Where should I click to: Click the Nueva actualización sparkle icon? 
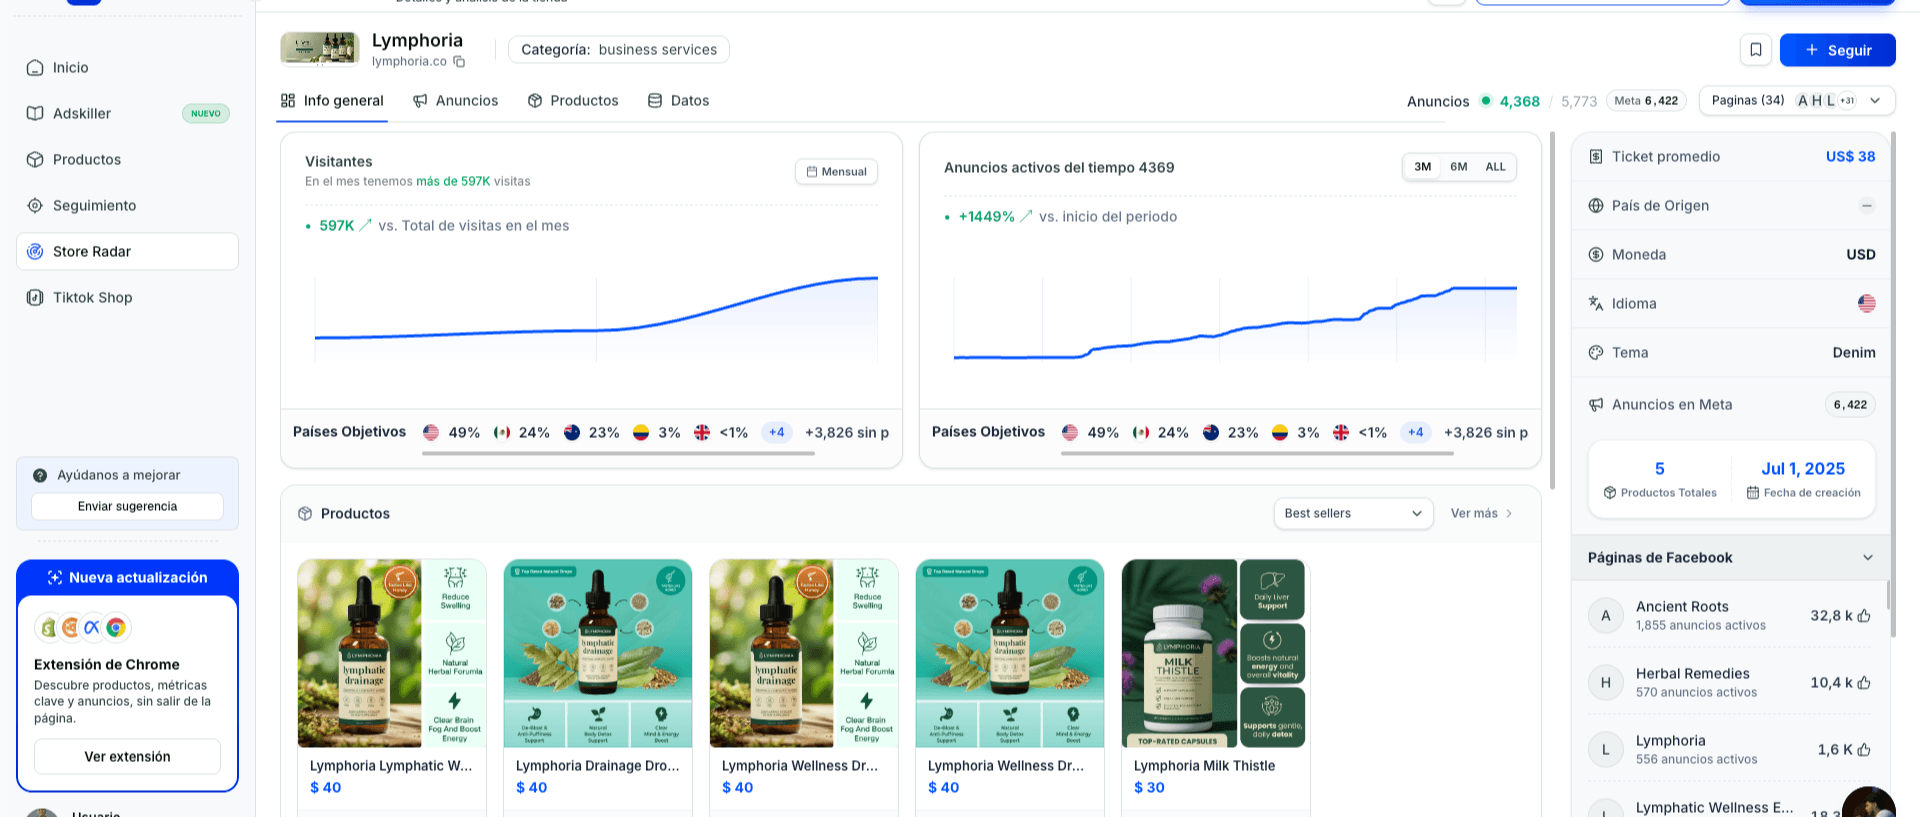click(55, 578)
